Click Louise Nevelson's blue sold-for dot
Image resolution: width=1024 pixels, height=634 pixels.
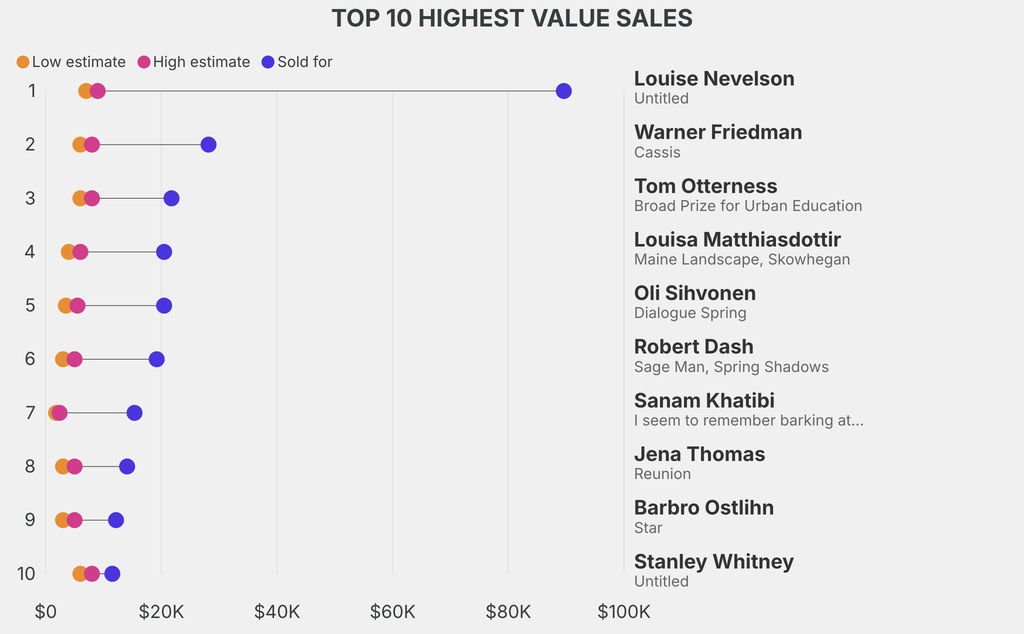coord(564,91)
